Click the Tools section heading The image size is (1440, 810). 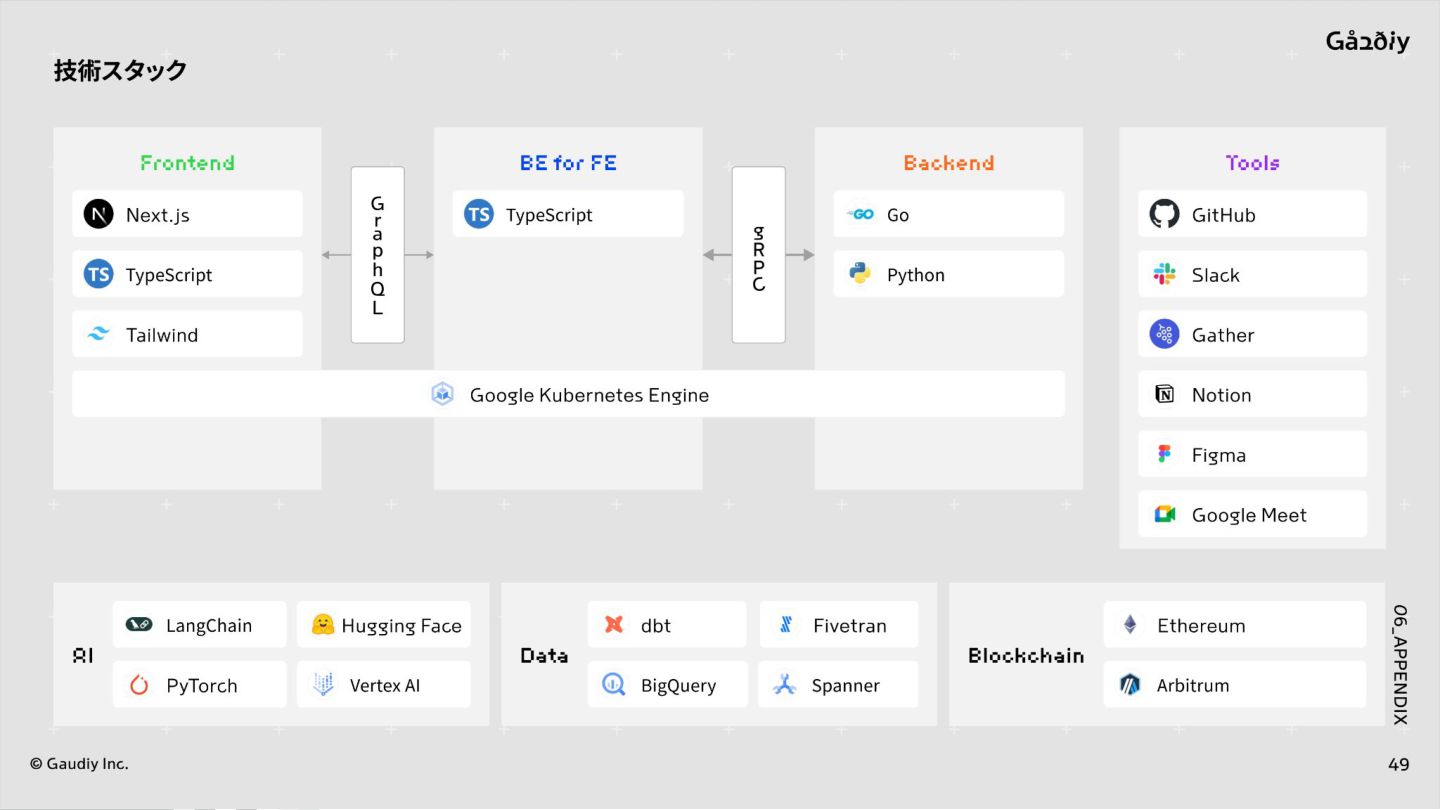[1252, 163]
